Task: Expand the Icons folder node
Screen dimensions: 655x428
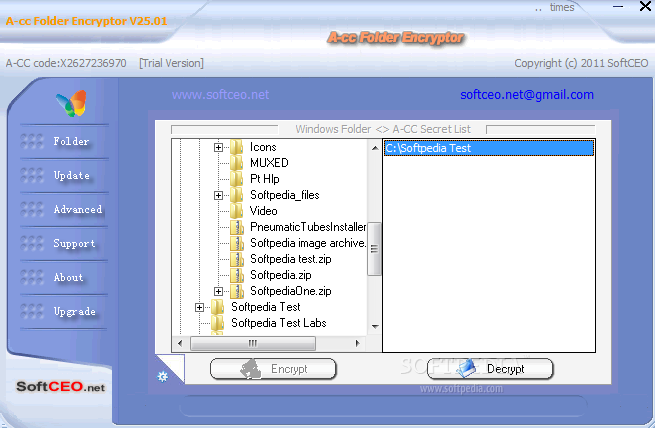Action: tap(218, 147)
